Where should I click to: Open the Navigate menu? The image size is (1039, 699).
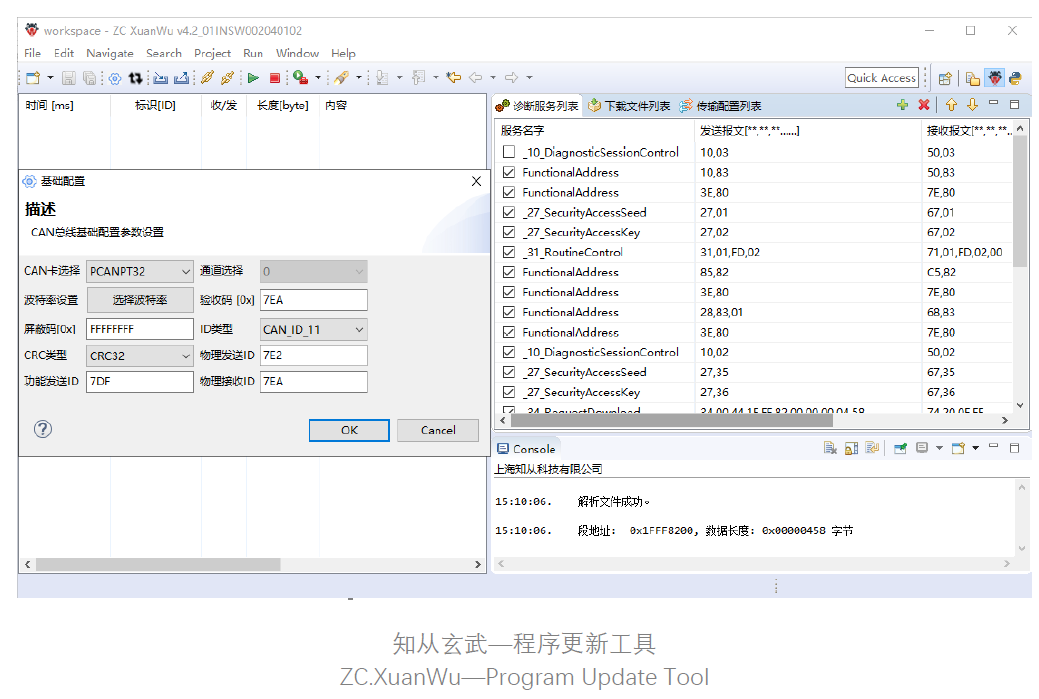click(x=109, y=53)
